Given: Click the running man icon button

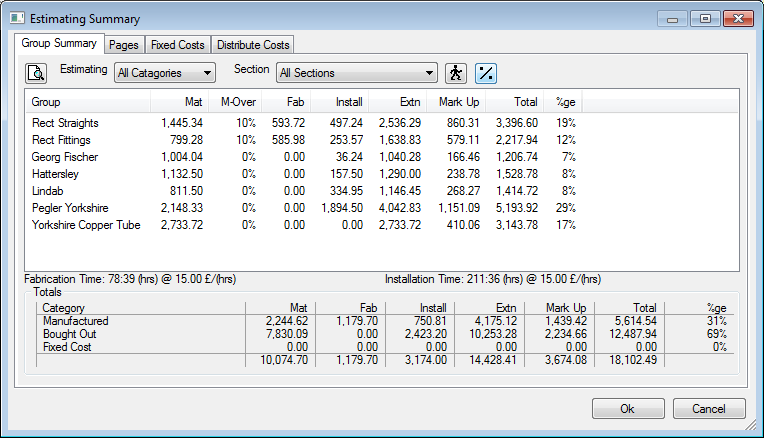Looking at the screenshot, I should [456, 74].
